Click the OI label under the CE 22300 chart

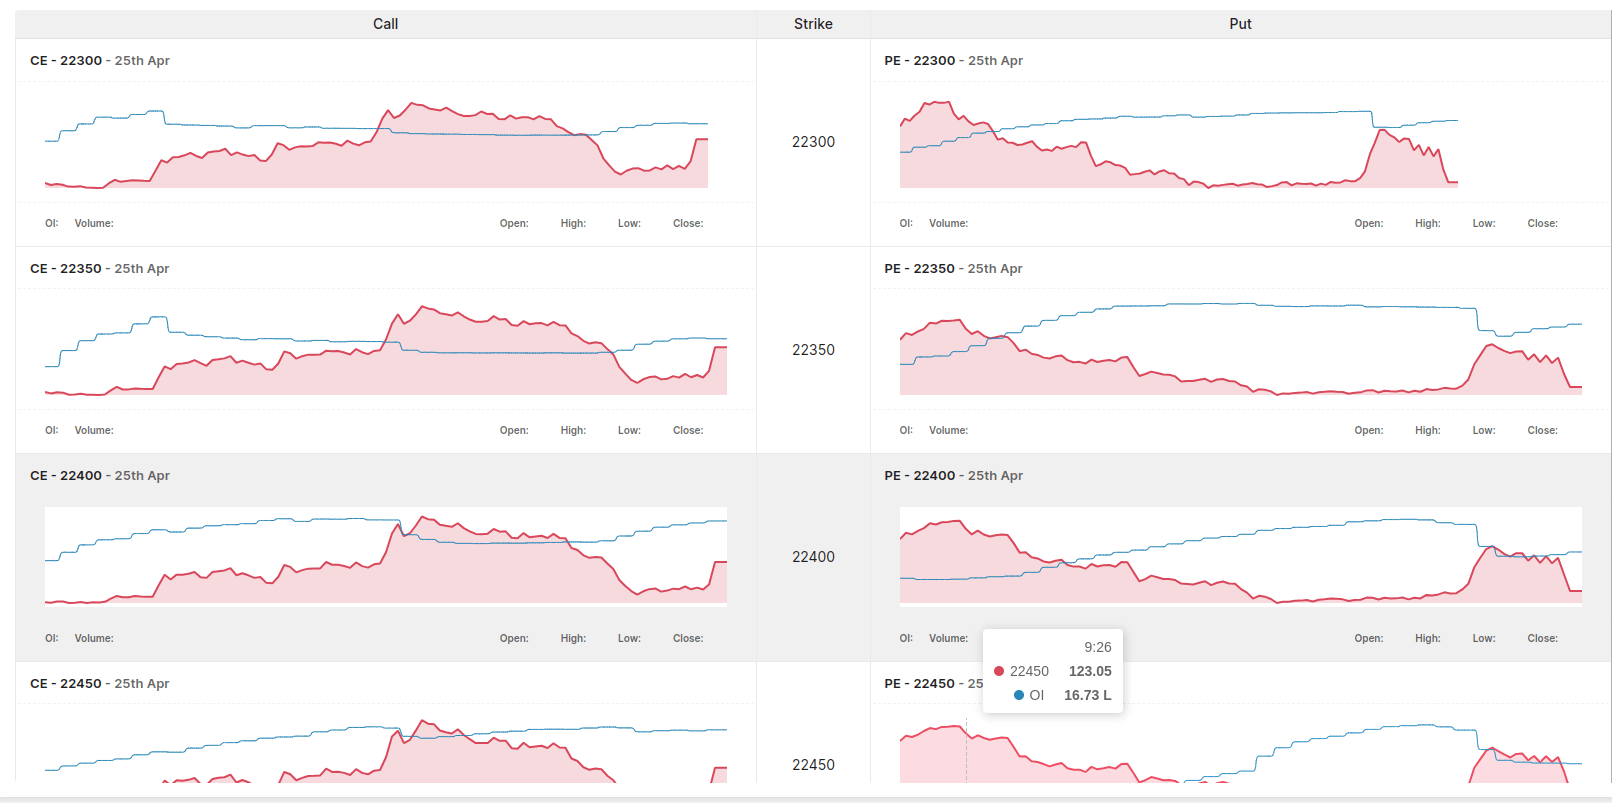[51, 223]
